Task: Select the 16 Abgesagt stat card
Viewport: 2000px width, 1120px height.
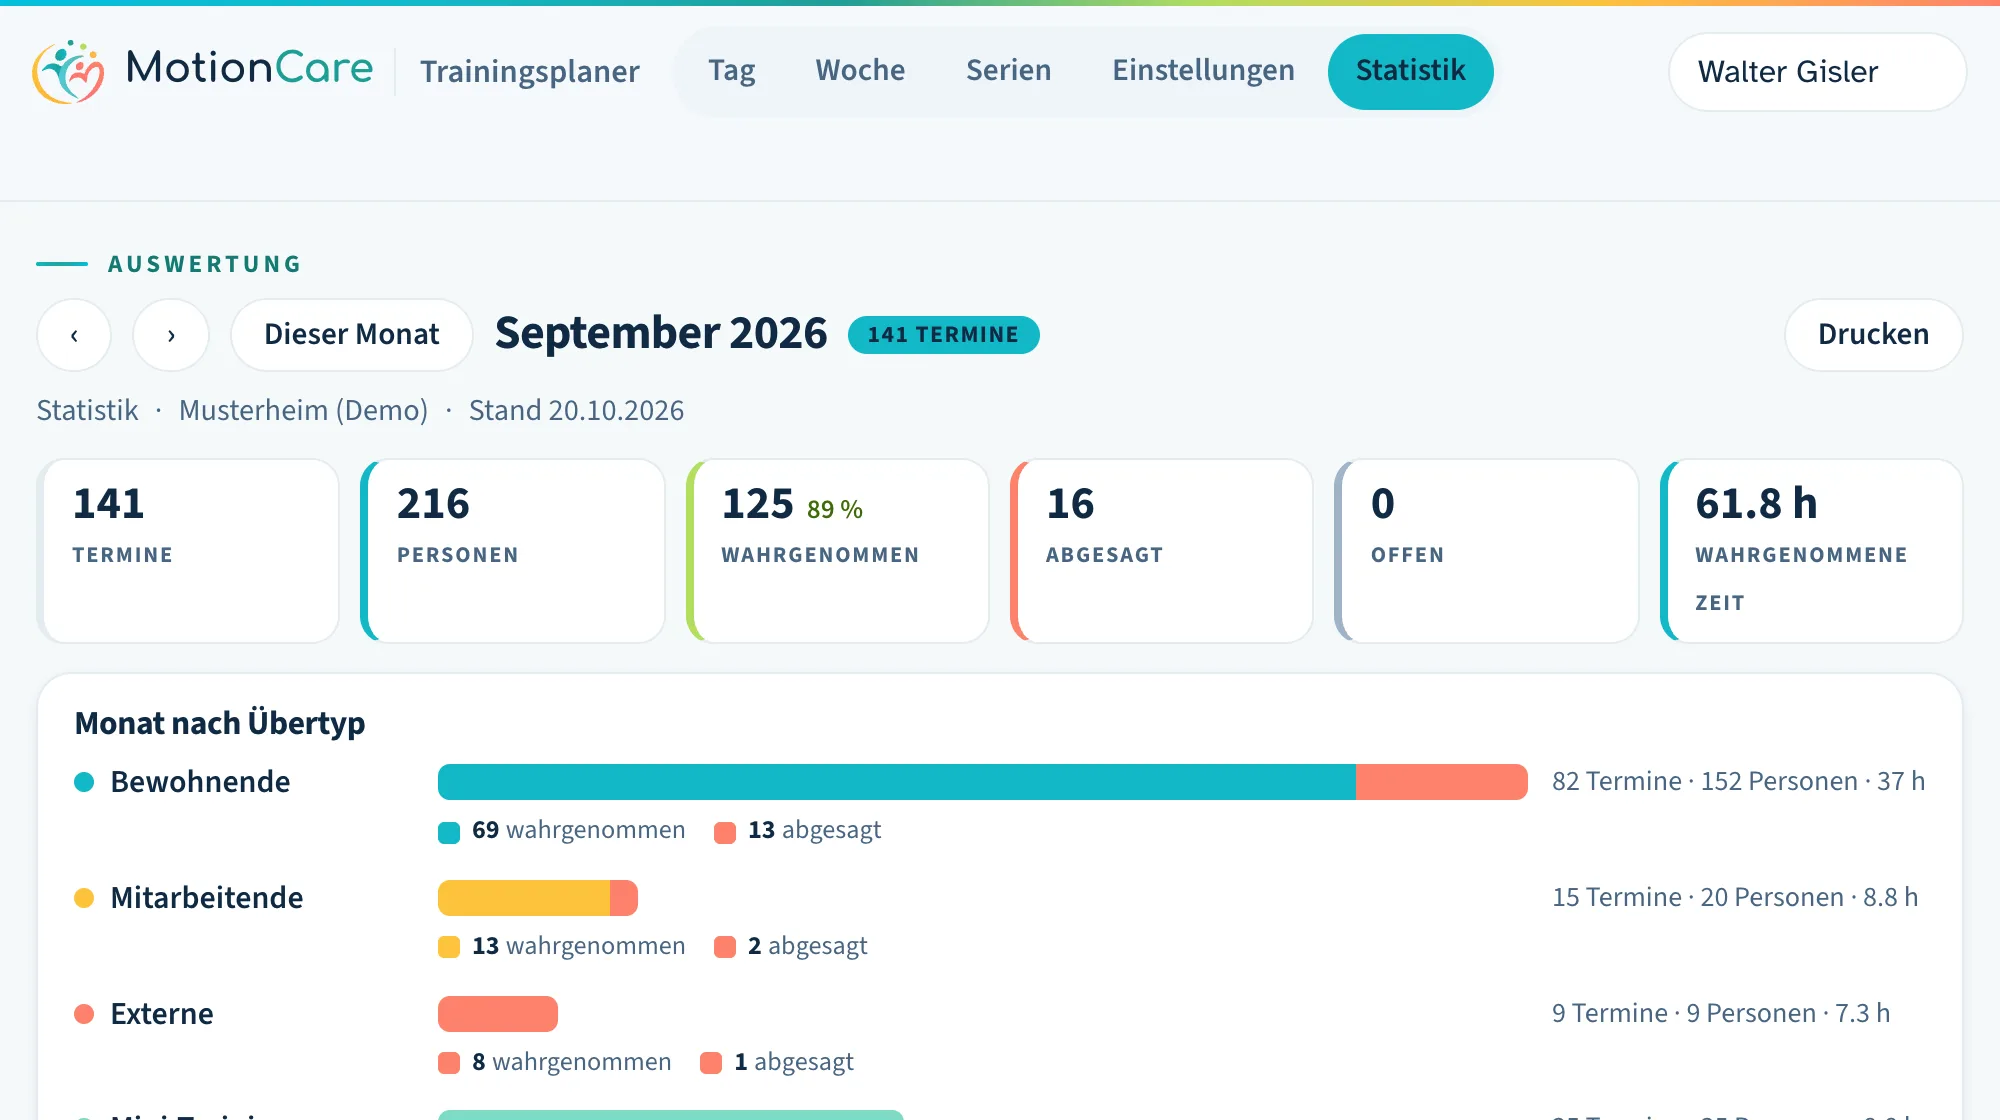Action: [1161, 551]
